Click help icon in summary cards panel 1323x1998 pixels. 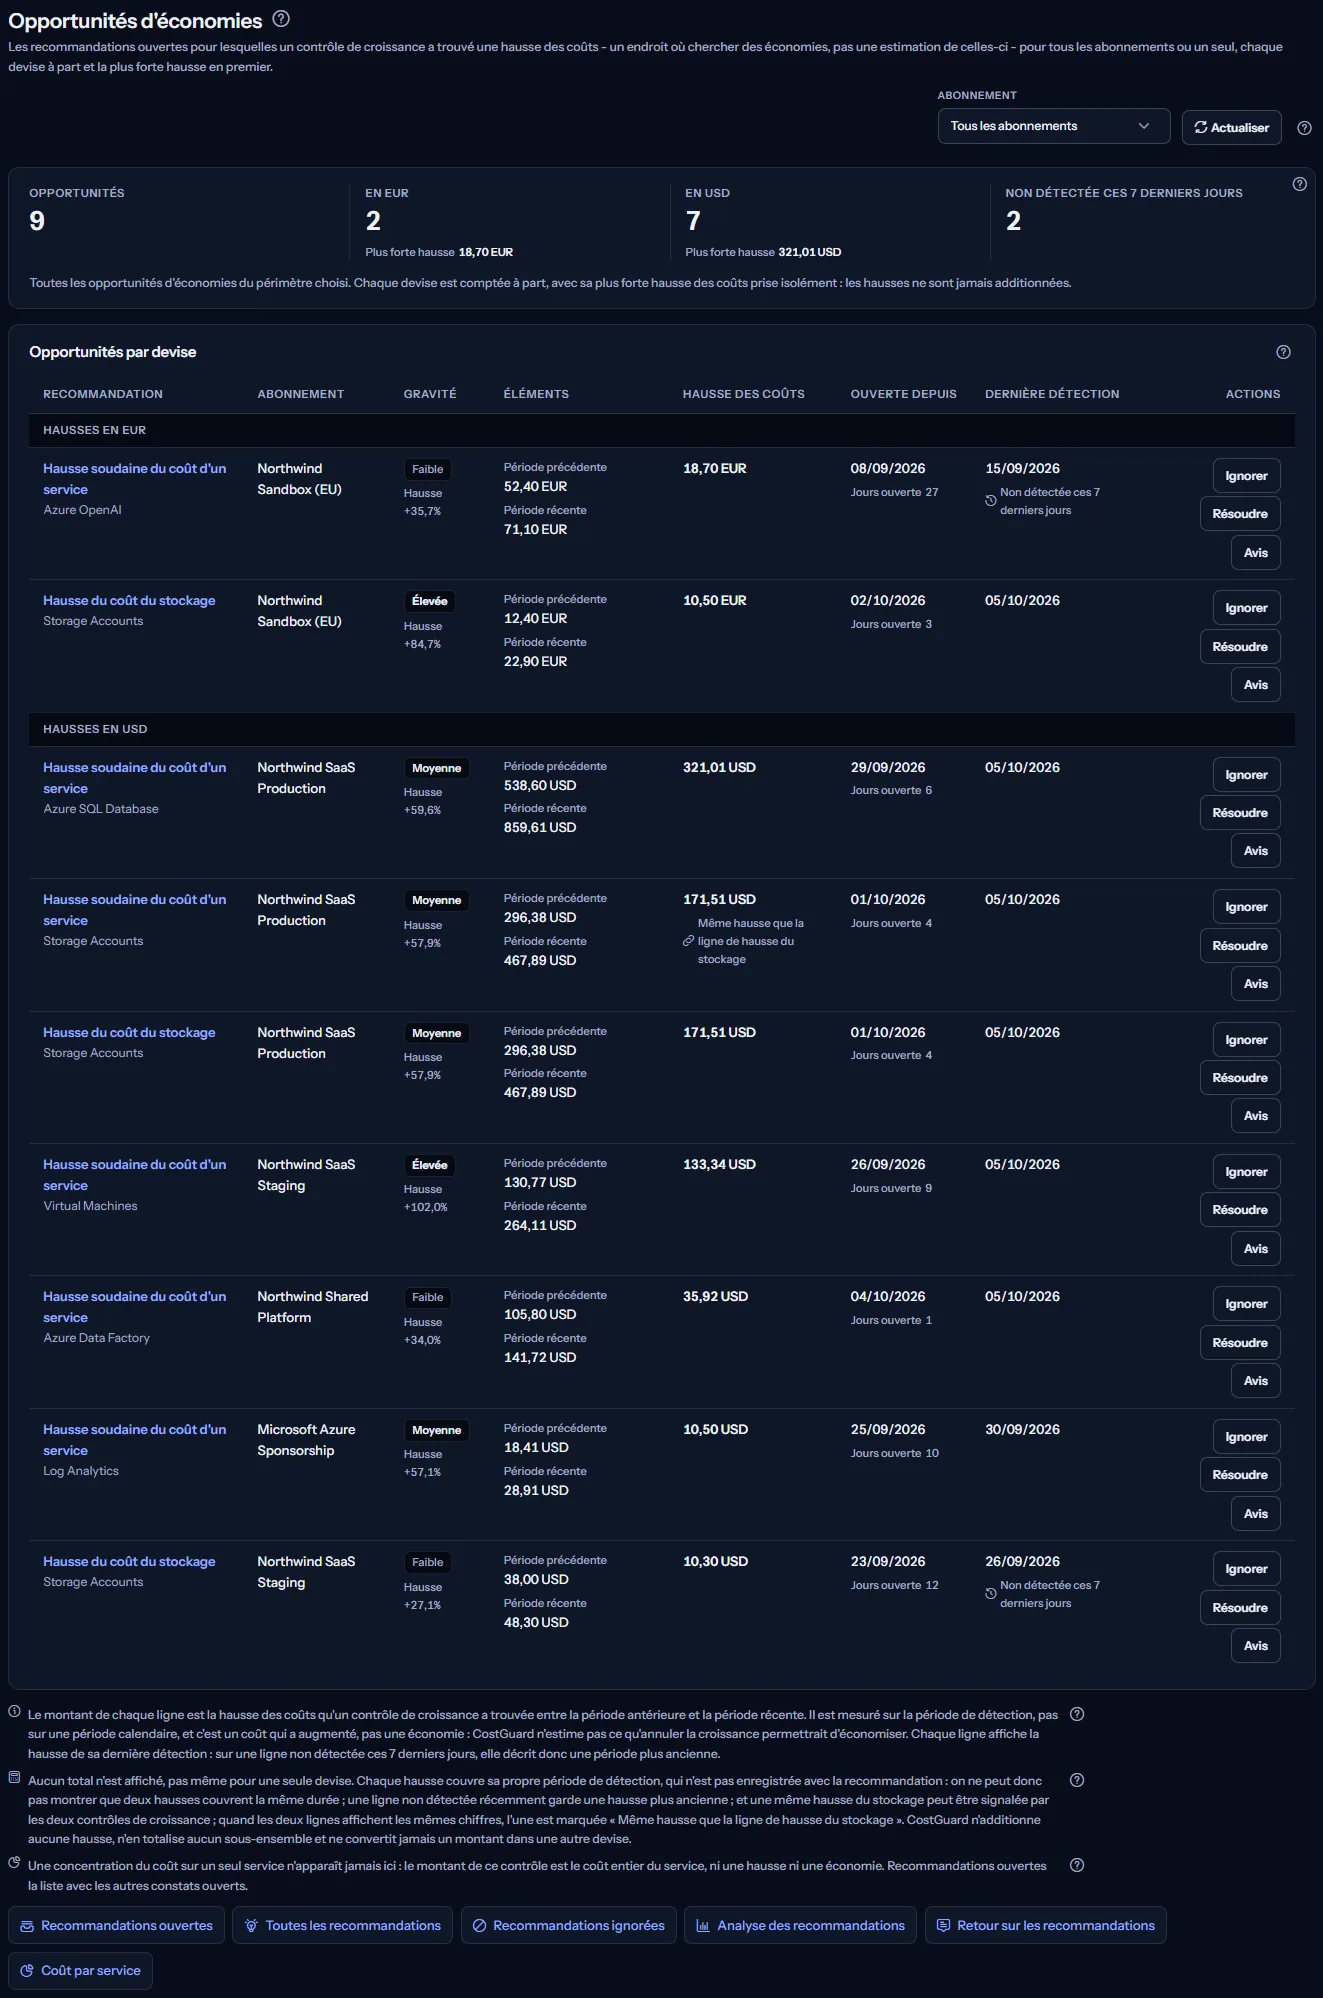1299,184
